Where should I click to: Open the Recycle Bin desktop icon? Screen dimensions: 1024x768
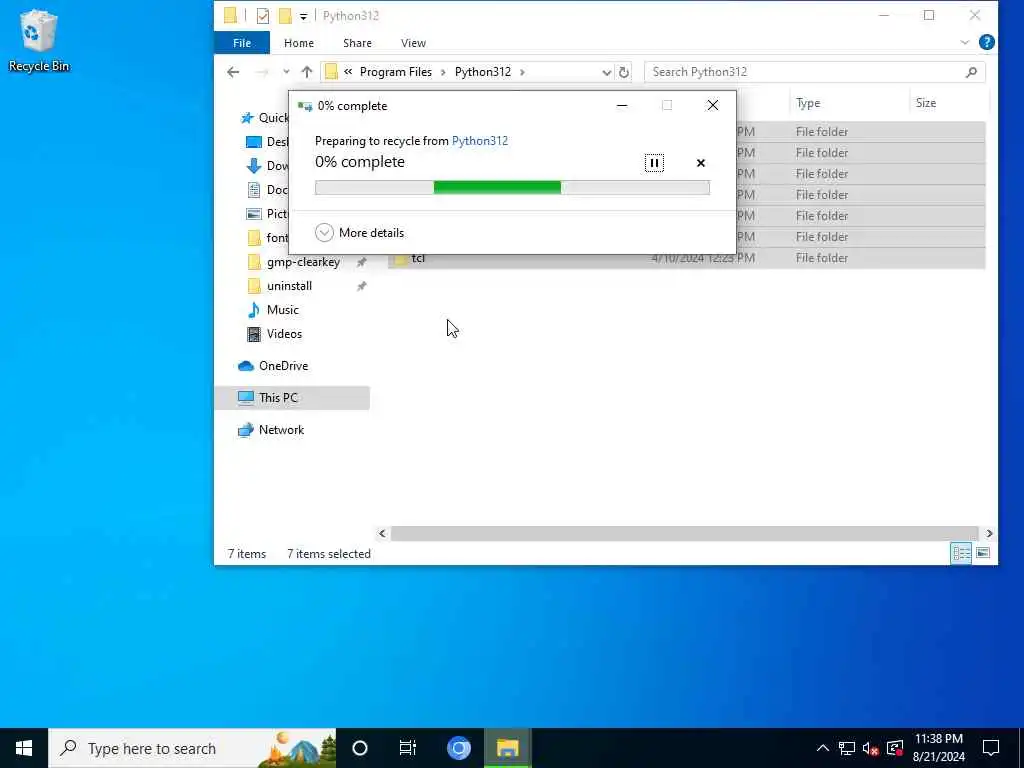[x=39, y=40]
